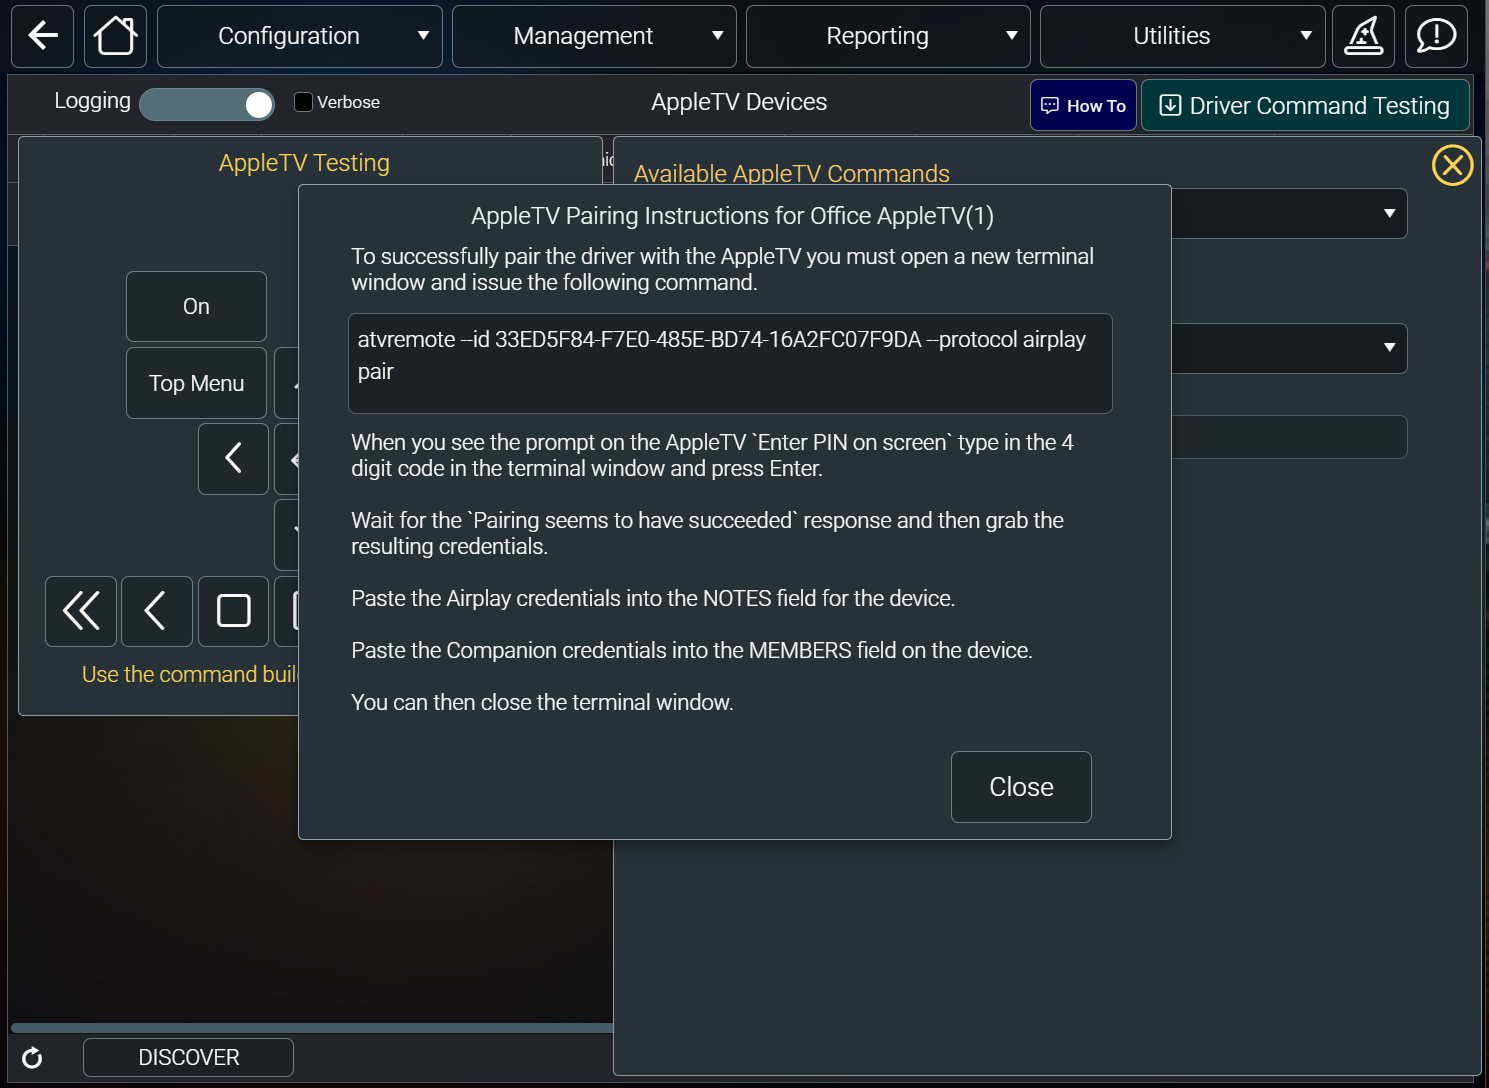Expand the Reporting menu
Screen dimensions: 1489x1088
(x=888, y=36)
